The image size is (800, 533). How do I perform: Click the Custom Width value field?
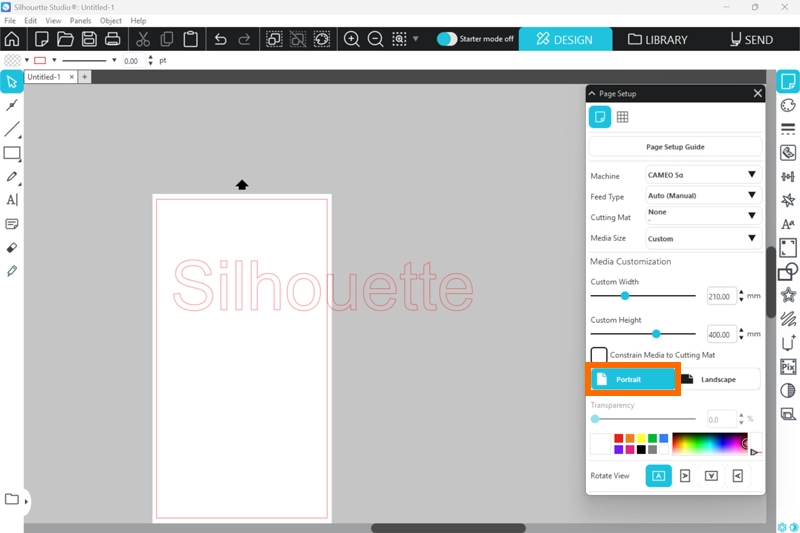[x=720, y=297]
